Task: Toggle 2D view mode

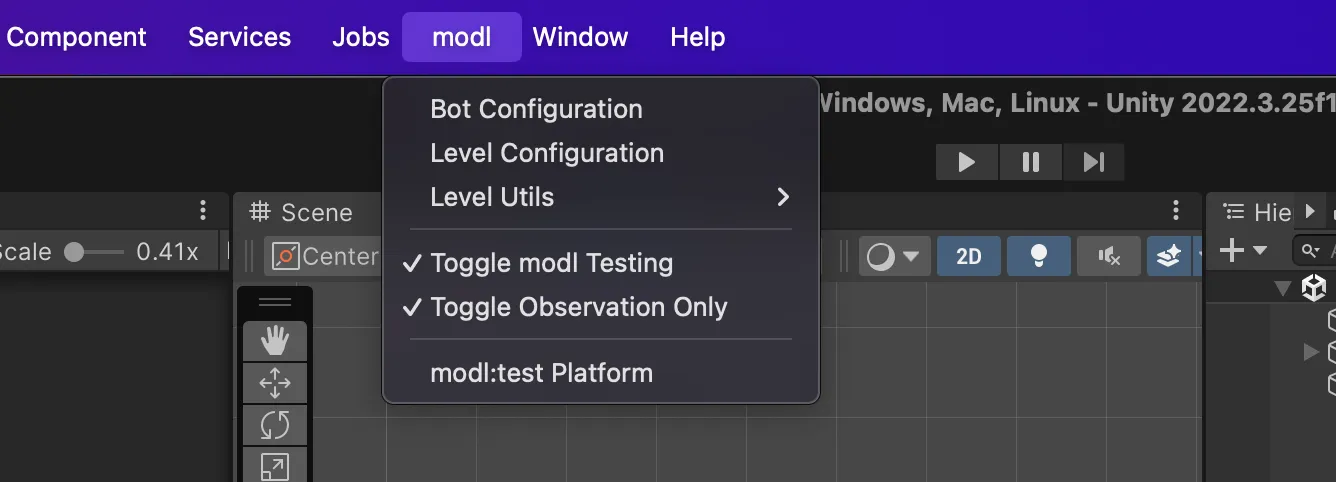Action: [x=969, y=256]
